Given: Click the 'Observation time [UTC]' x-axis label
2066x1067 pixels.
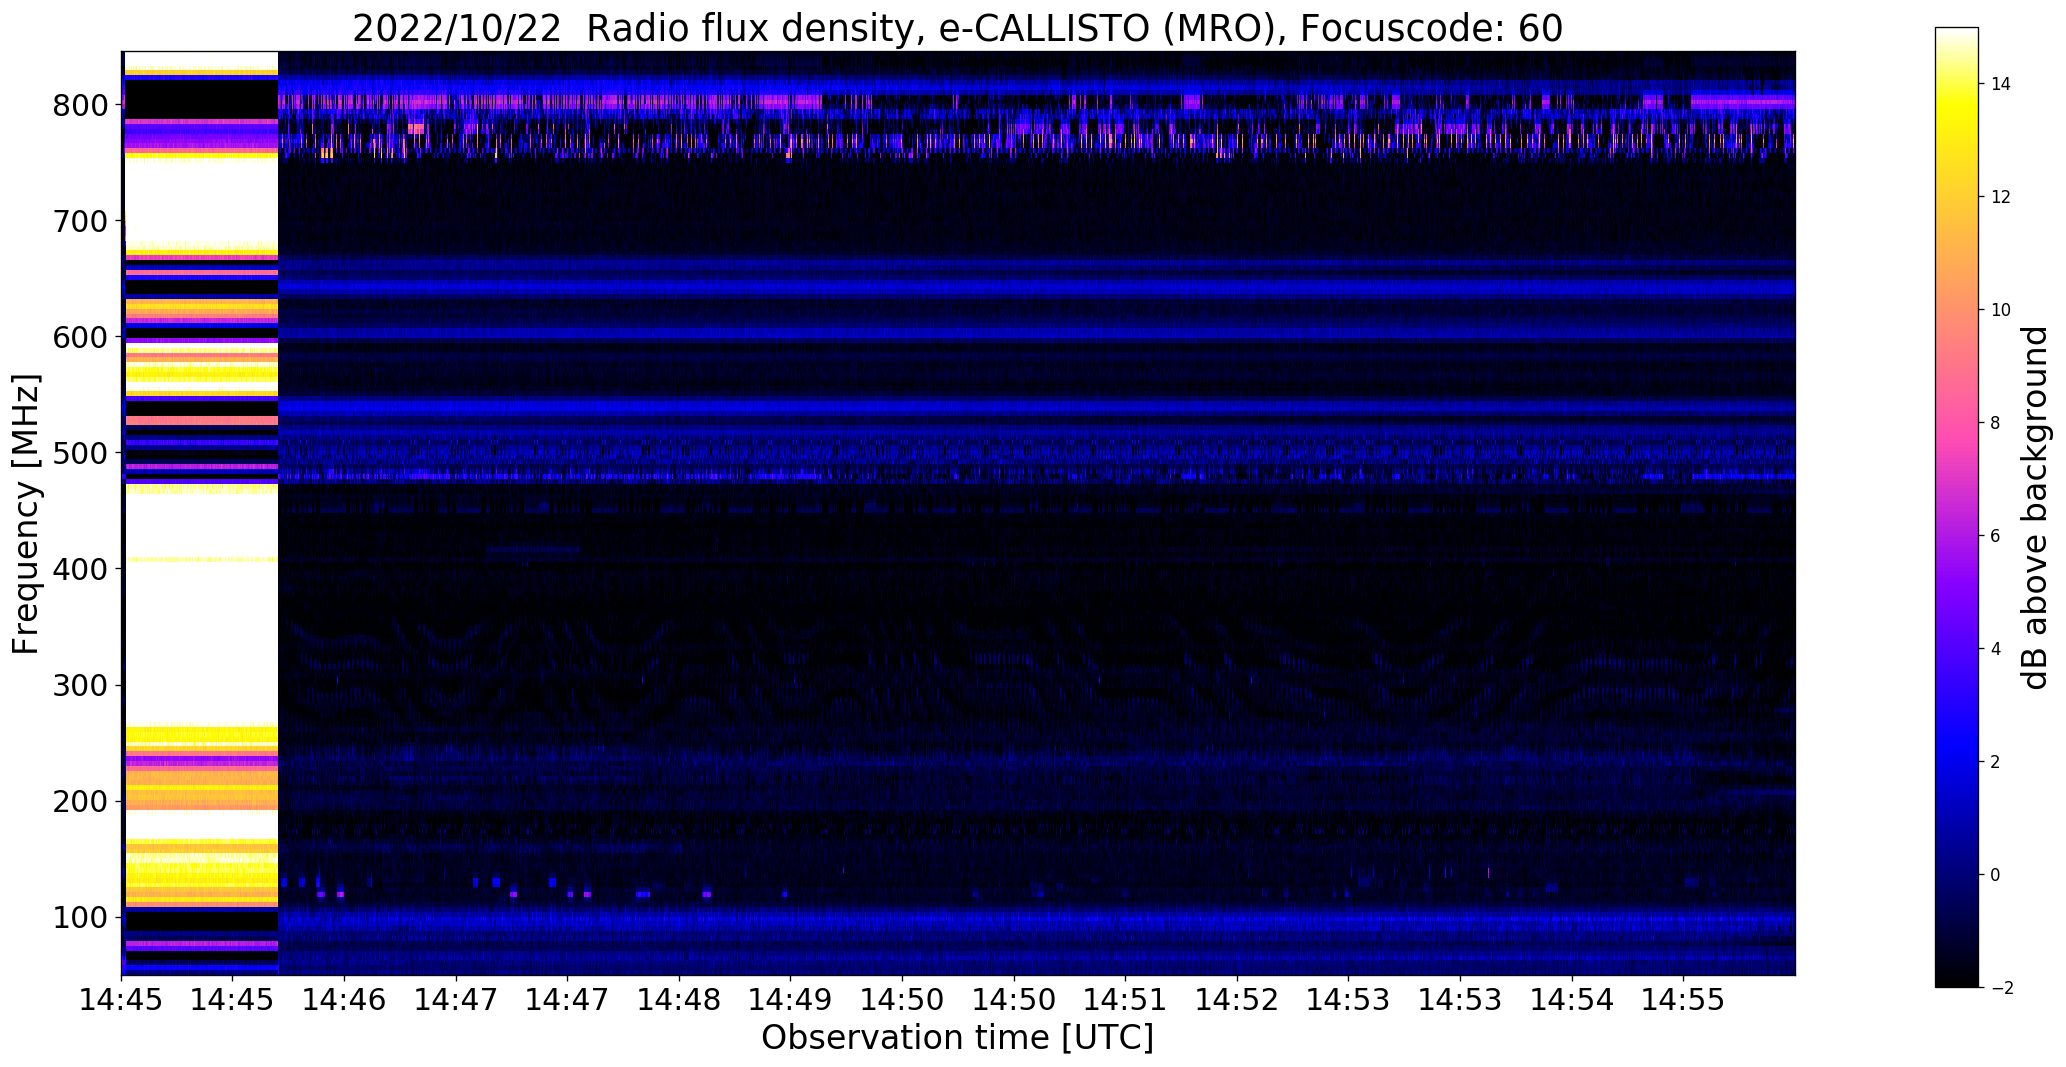Looking at the screenshot, I should pos(957,1038).
